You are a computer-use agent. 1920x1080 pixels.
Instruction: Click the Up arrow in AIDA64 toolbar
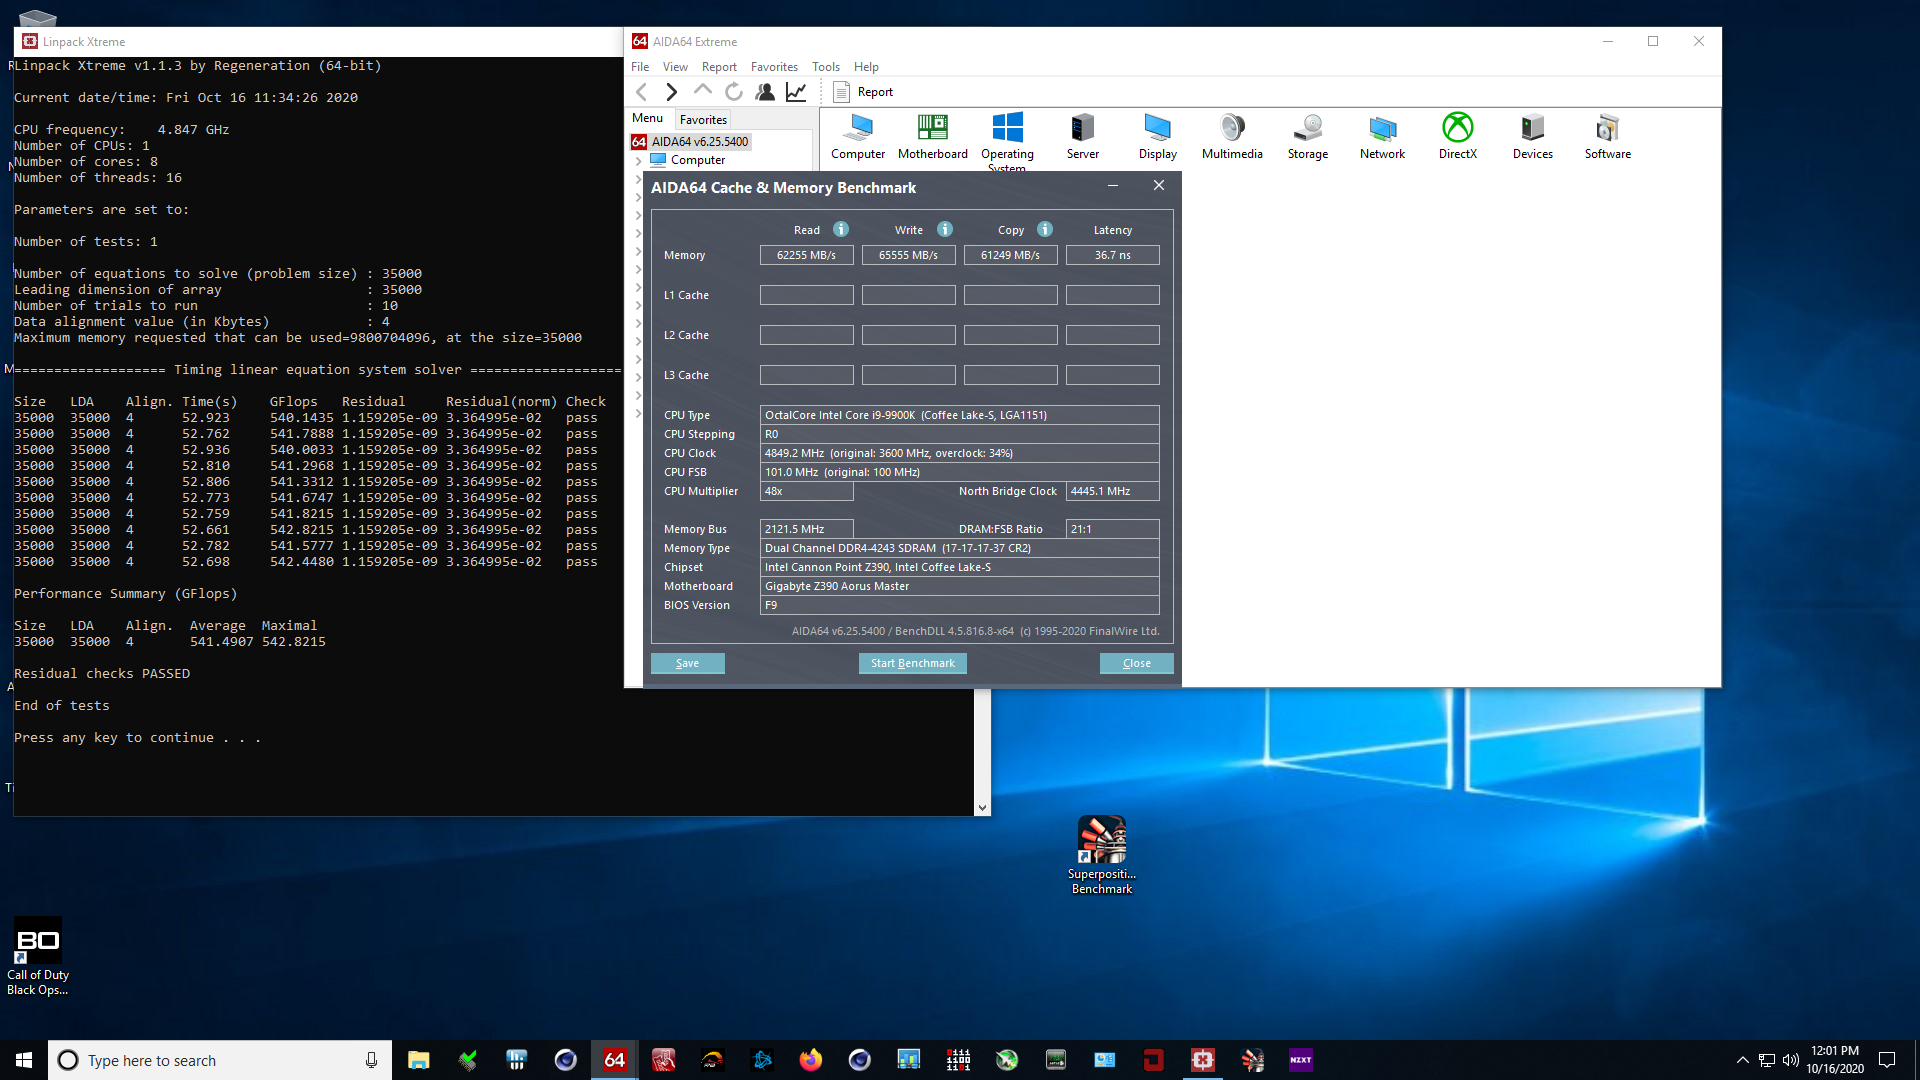703,92
